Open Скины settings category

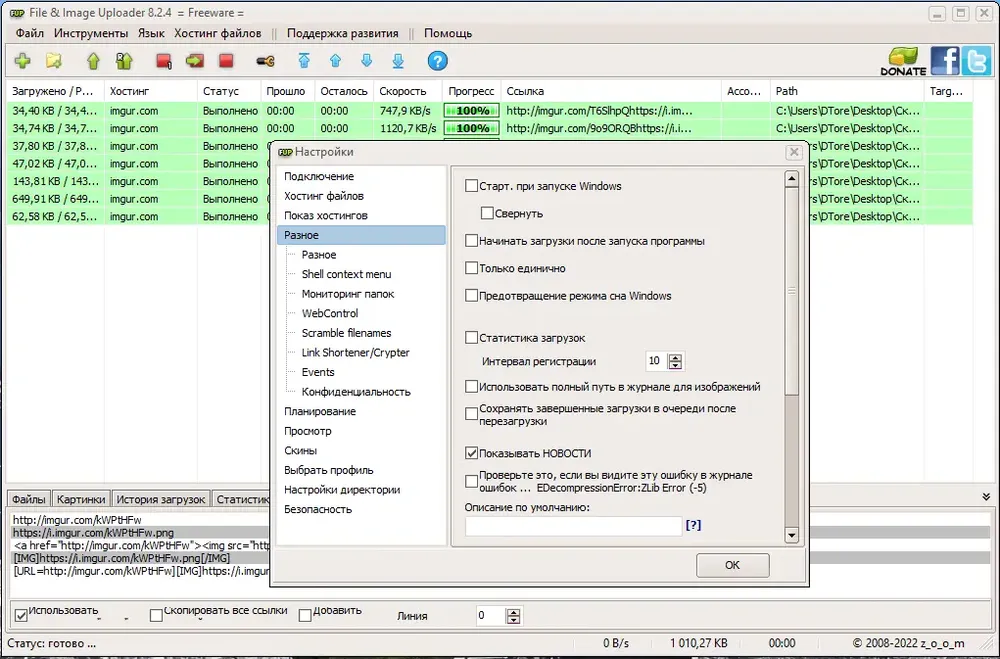[300, 450]
